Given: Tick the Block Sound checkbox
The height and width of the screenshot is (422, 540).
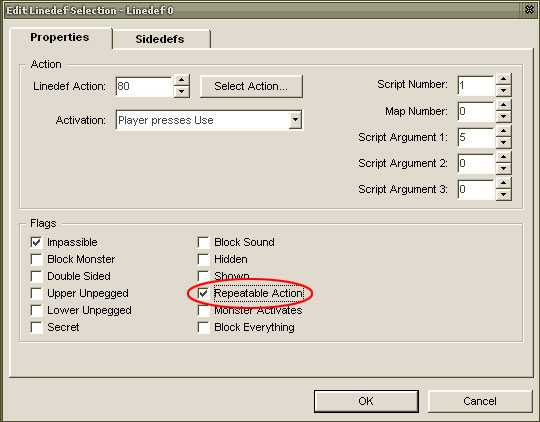Looking at the screenshot, I should pyautogui.click(x=204, y=242).
